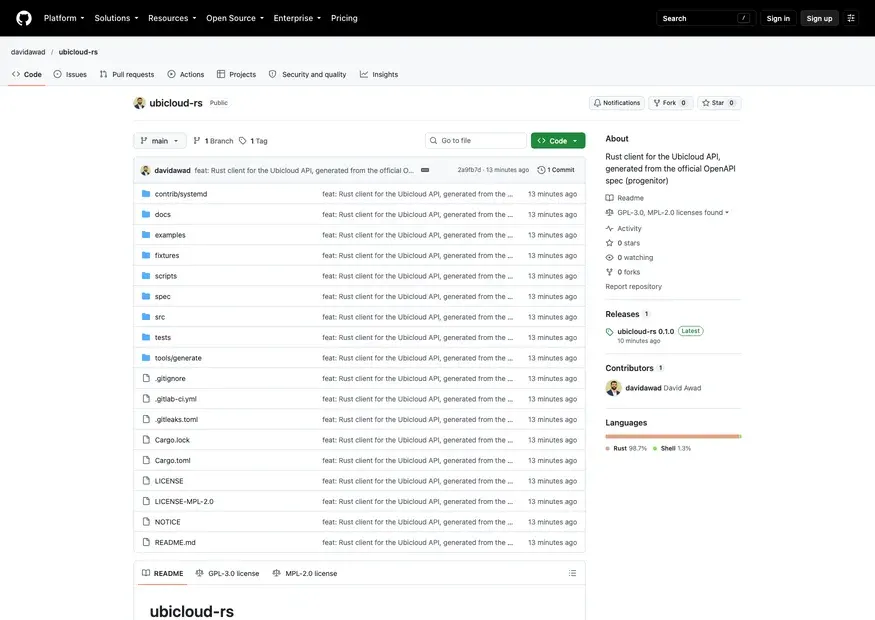This screenshot has width=875, height=620.
Task: Open the Report repository link
Action: [x=633, y=286]
